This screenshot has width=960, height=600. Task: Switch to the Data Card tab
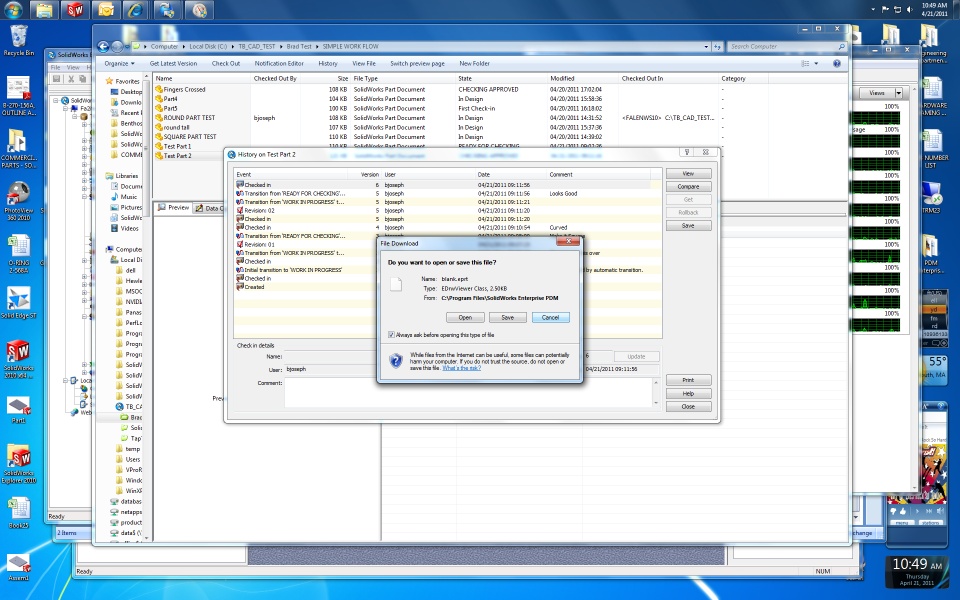[209, 208]
